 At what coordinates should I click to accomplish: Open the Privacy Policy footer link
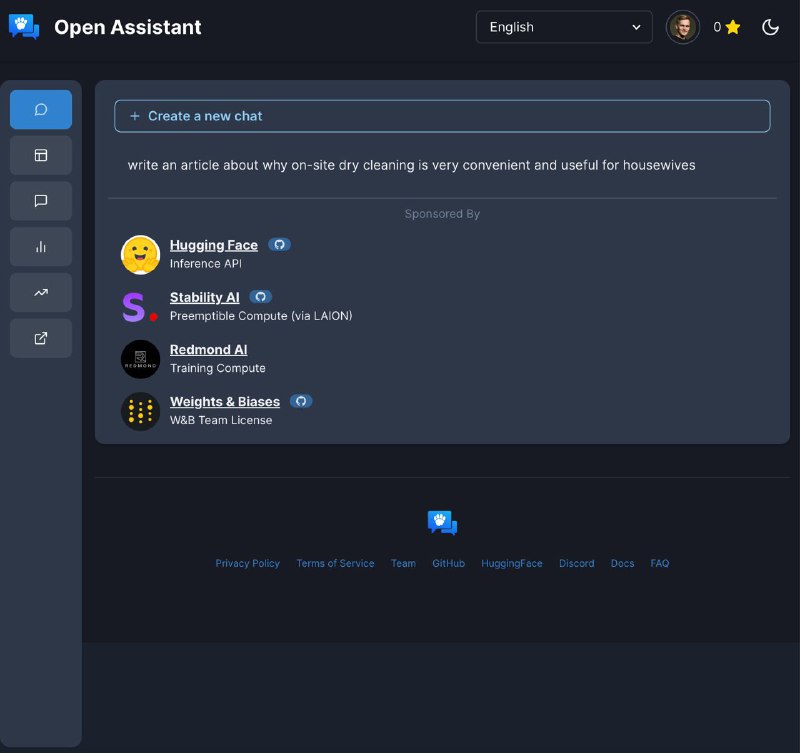click(x=247, y=563)
